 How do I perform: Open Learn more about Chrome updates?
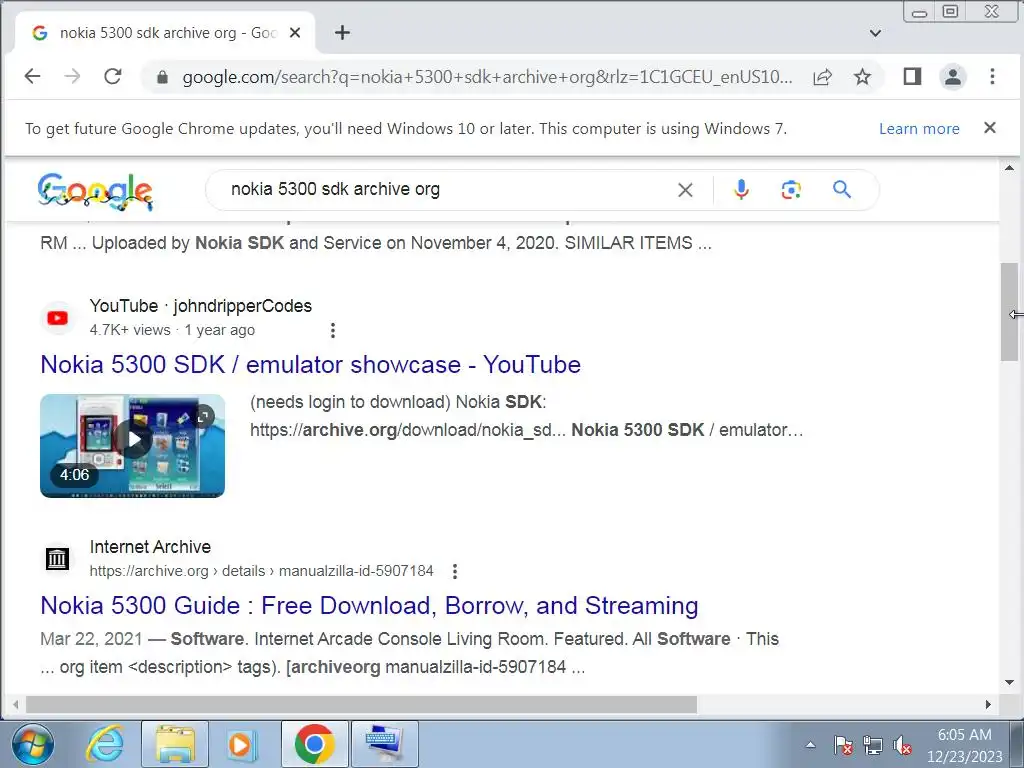[919, 129]
